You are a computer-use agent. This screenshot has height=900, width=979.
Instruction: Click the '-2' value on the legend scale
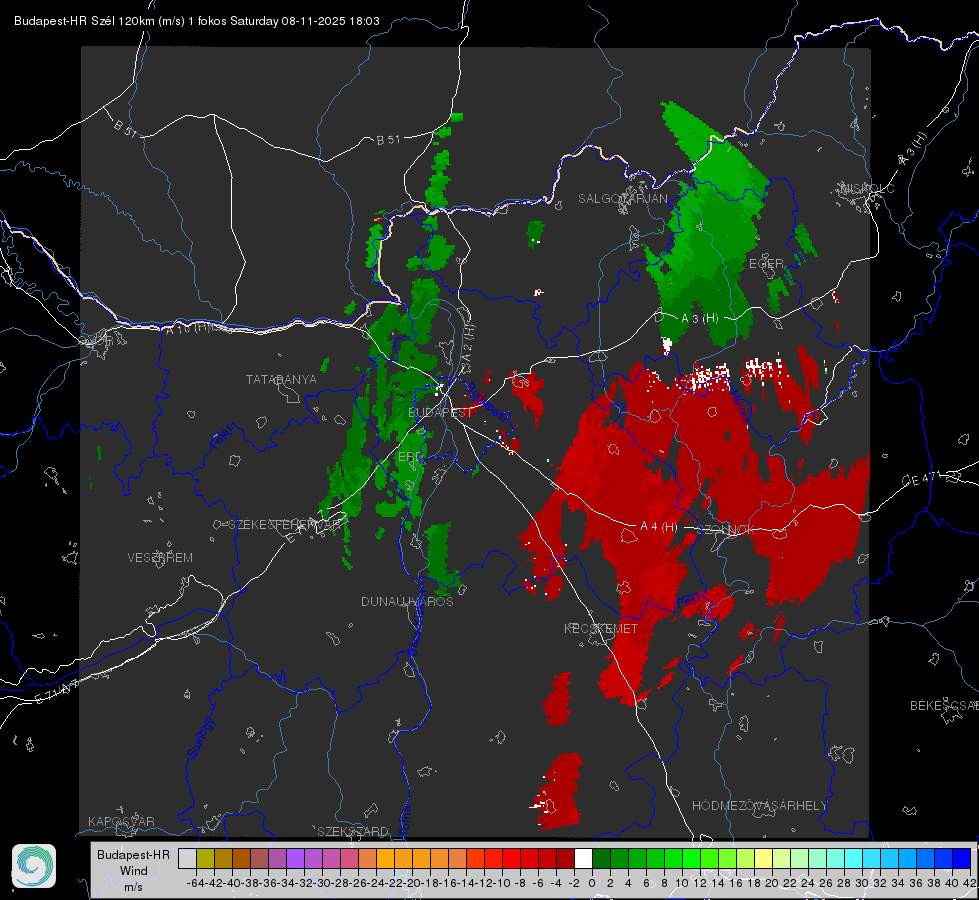point(574,883)
